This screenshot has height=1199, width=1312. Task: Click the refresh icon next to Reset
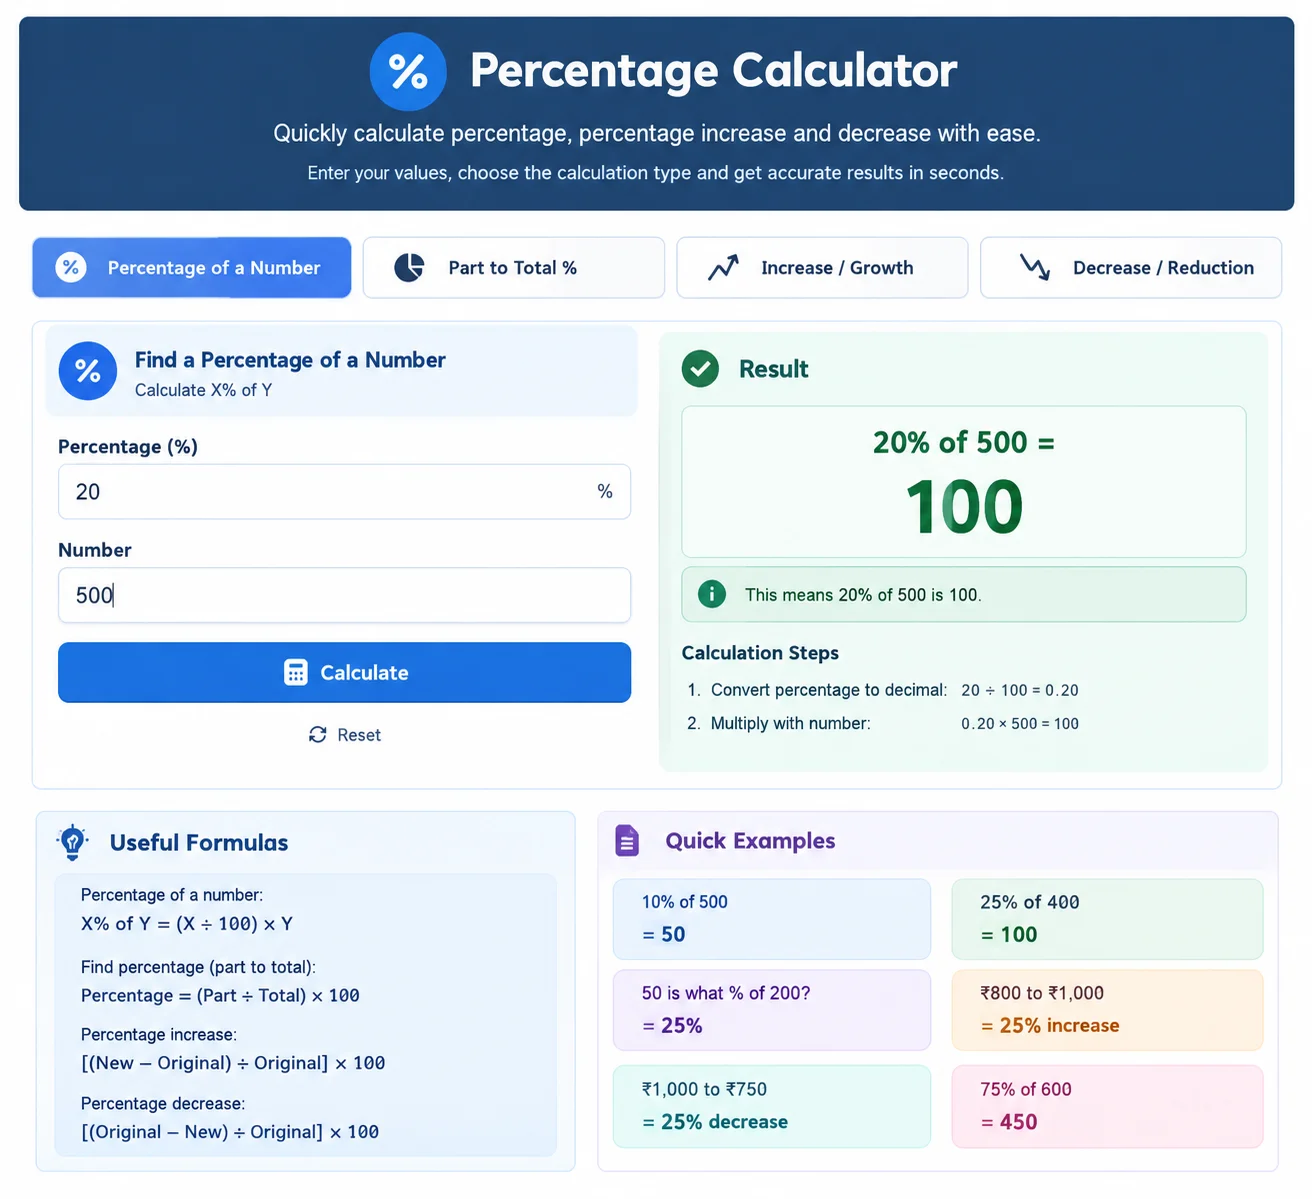[318, 735]
